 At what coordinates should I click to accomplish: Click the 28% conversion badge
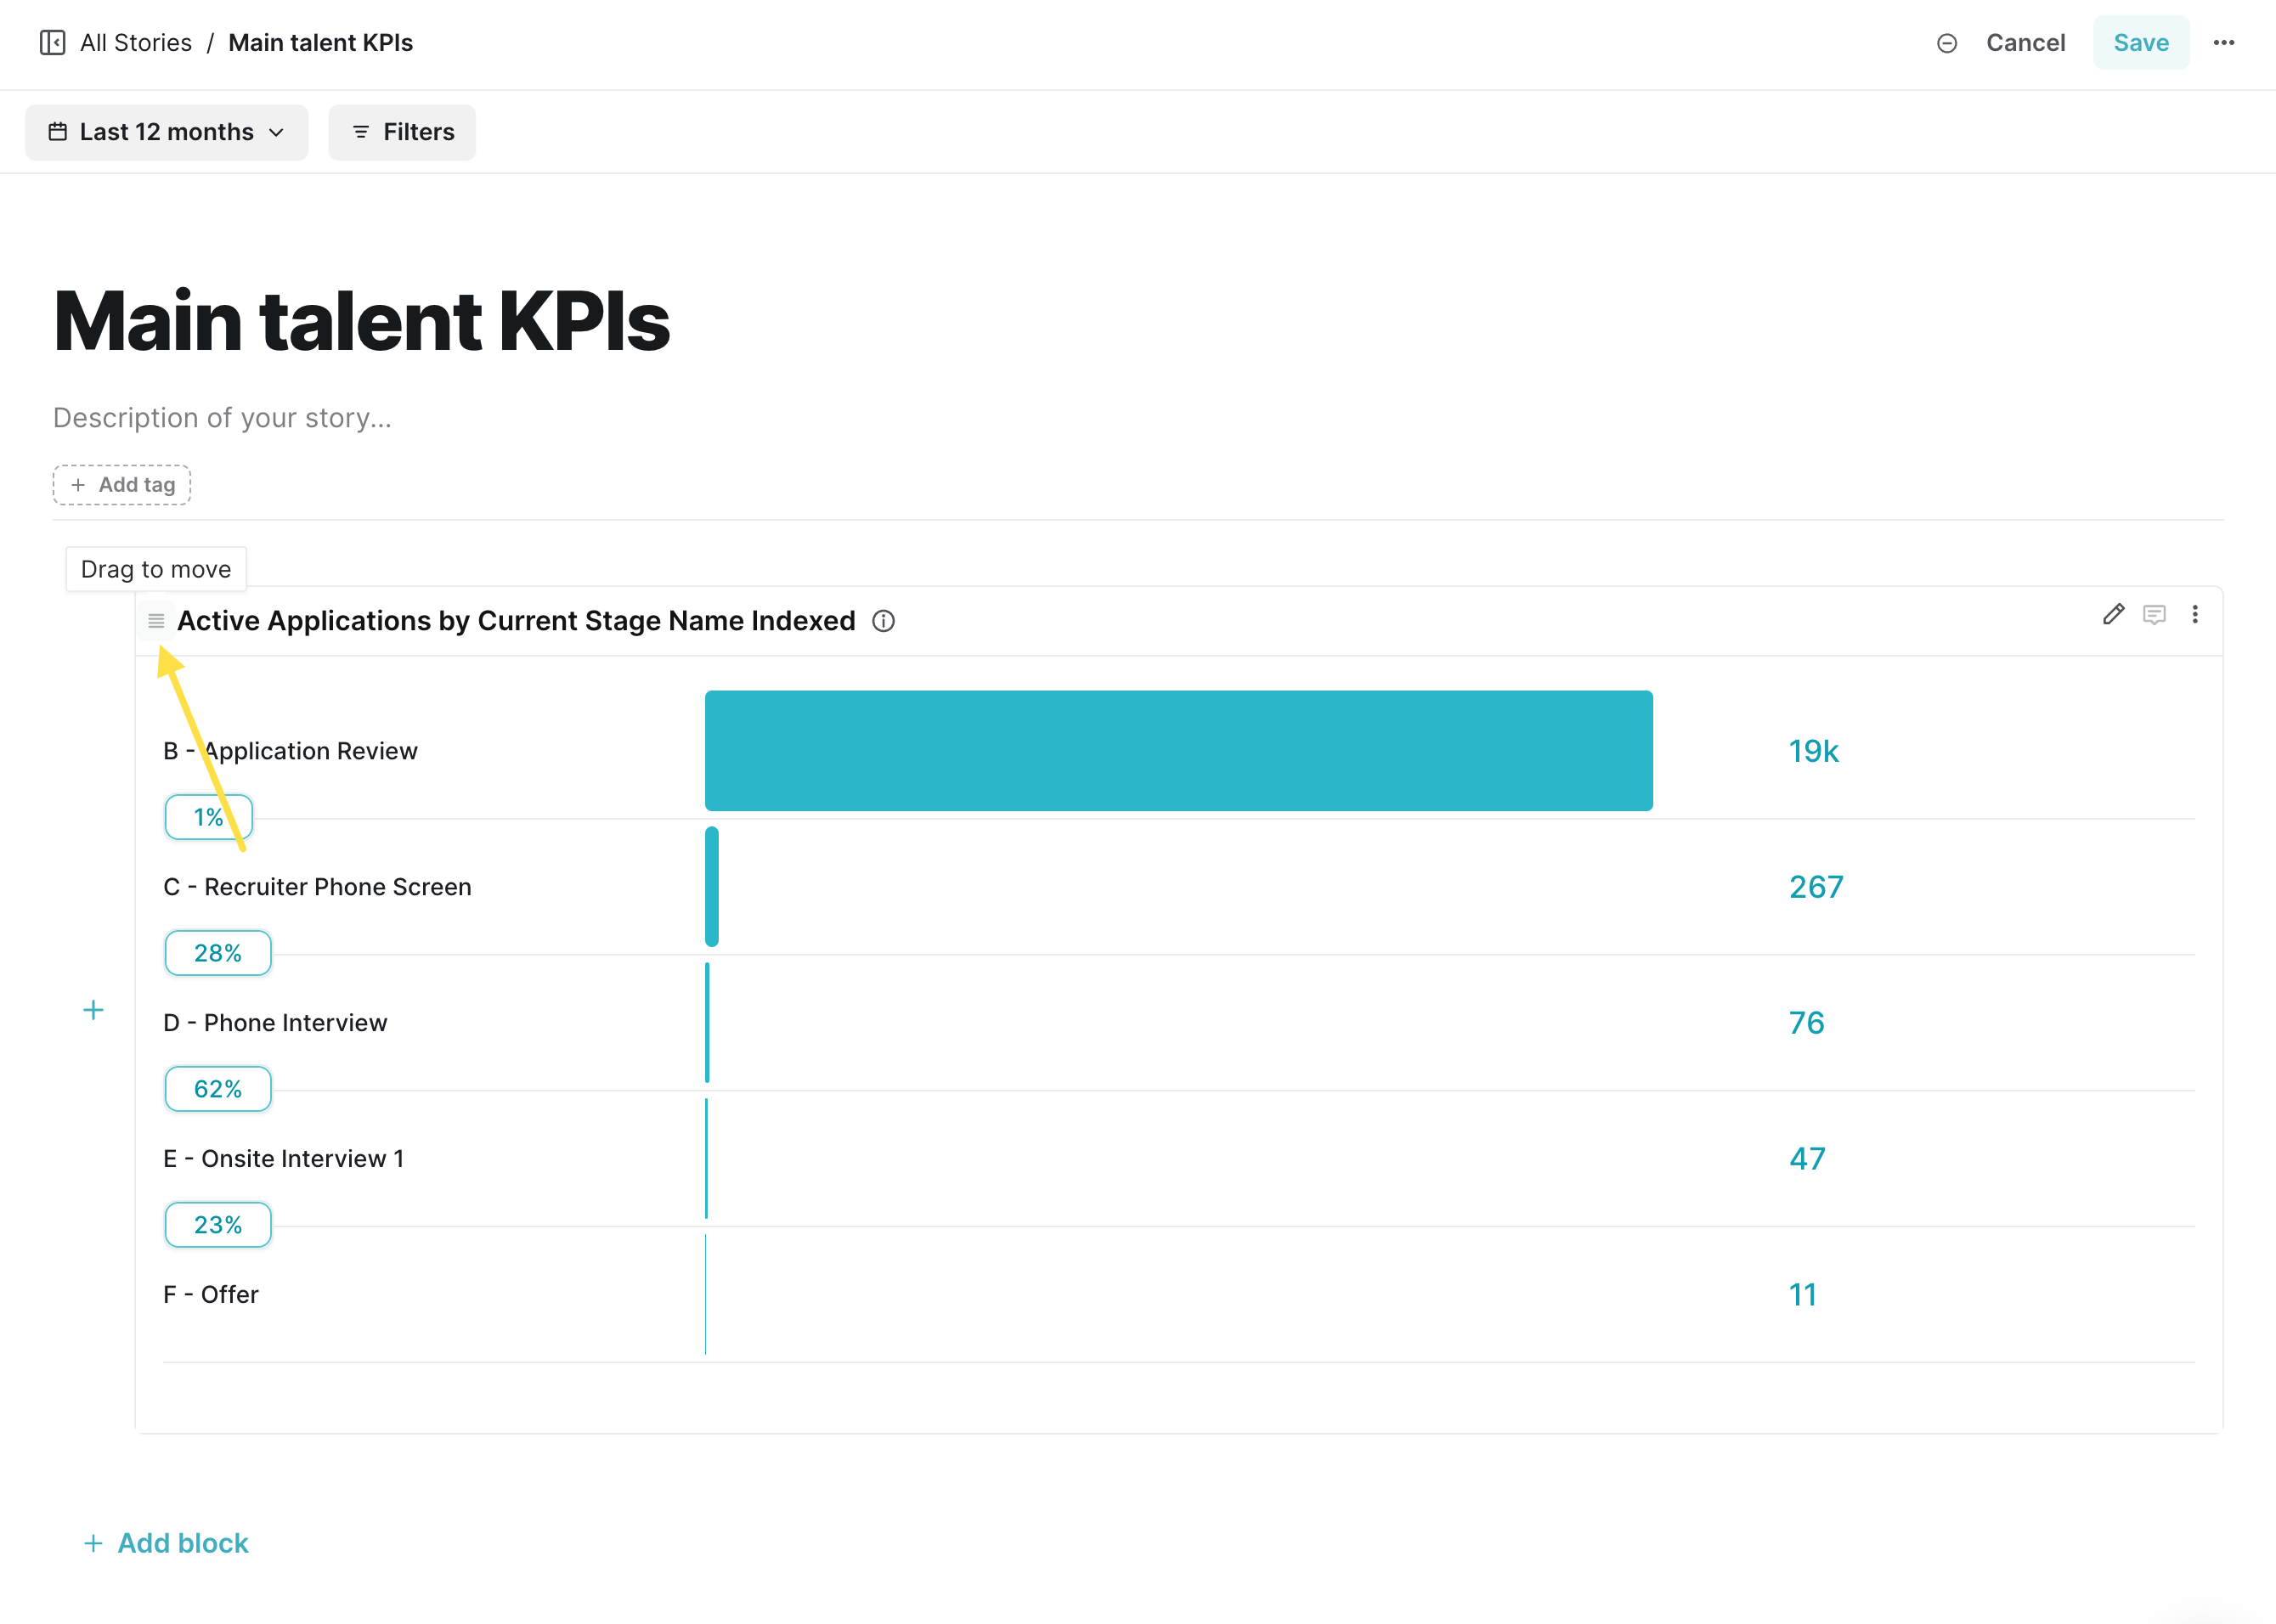(x=218, y=953)
